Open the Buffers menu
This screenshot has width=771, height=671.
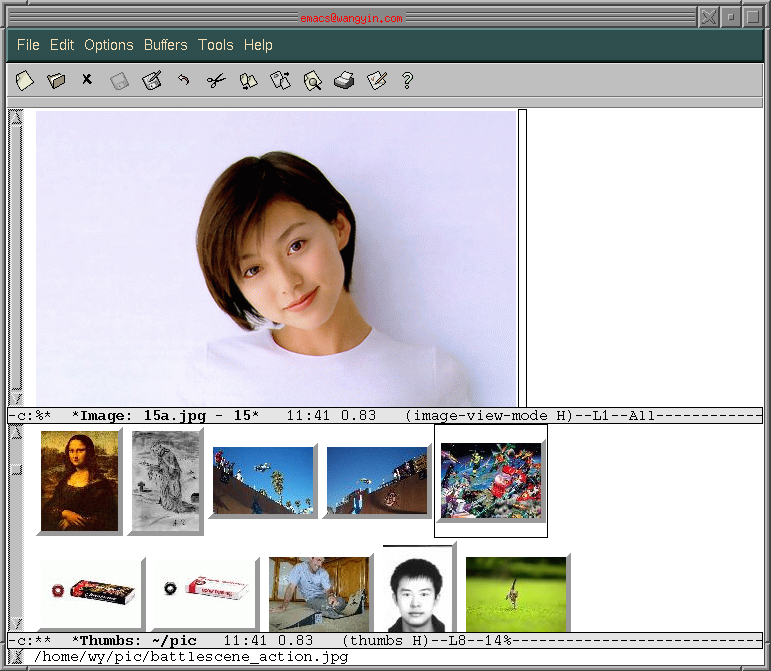click(x=165, y=45)
